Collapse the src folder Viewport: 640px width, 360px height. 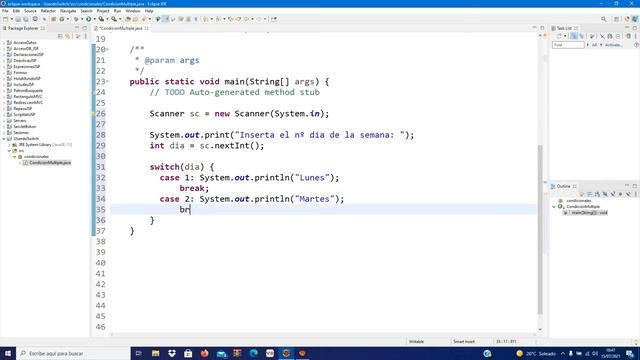tap(9, 151)
